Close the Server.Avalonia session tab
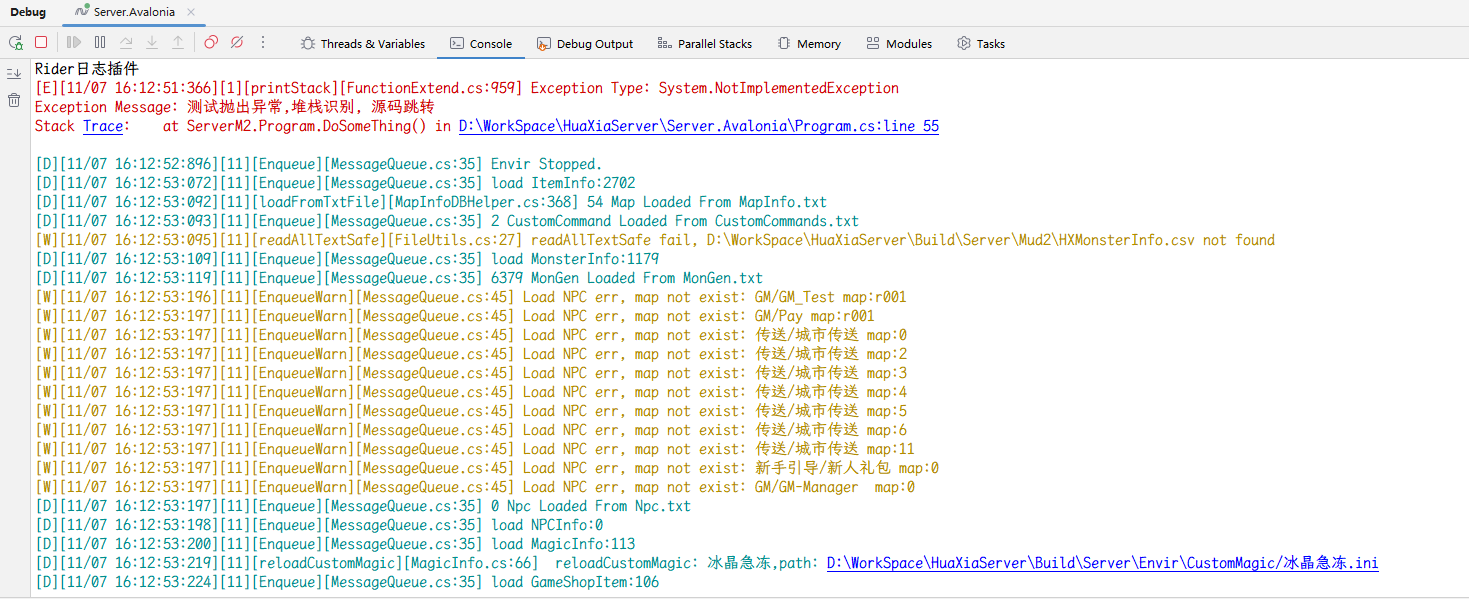Screen dimensions: 1469x599 [x=191, y=12]
